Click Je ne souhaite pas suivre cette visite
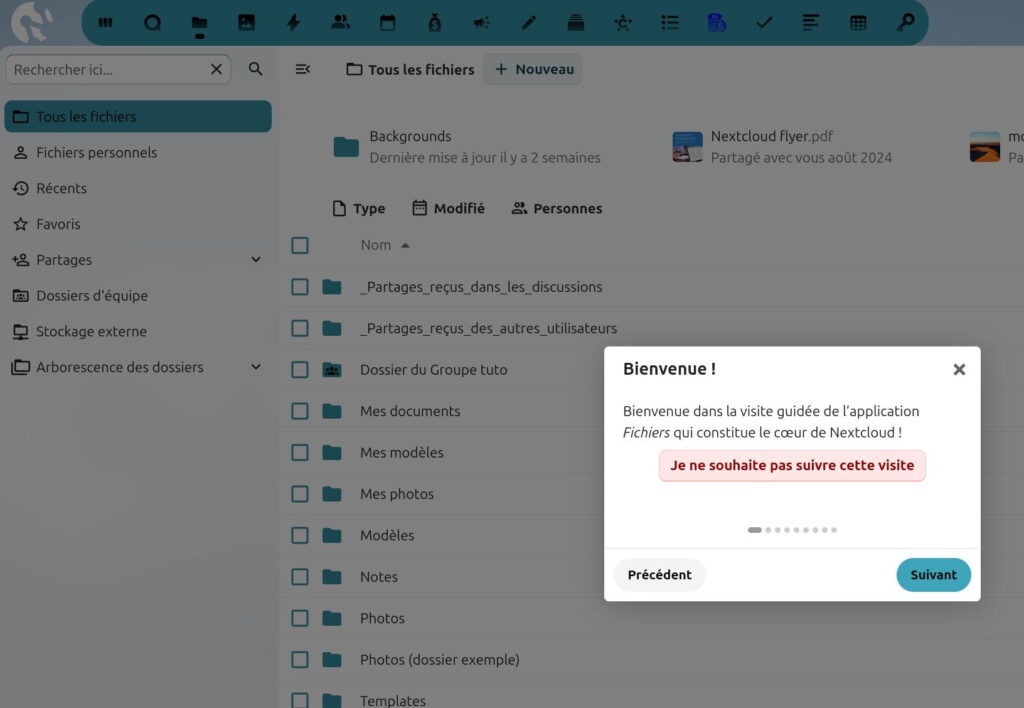 click(792, 465)
